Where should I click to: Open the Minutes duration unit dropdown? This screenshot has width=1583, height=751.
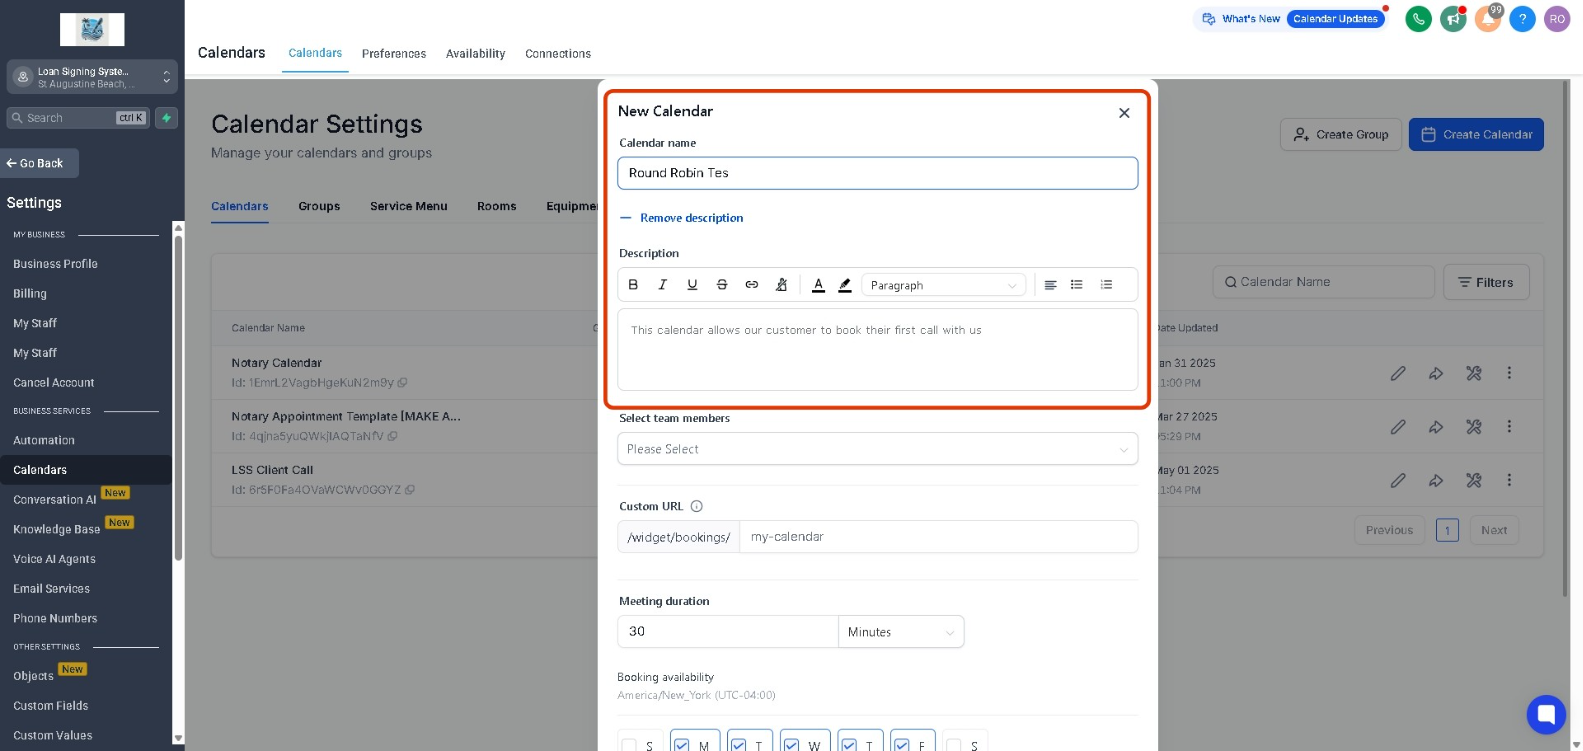click(901, 632)
